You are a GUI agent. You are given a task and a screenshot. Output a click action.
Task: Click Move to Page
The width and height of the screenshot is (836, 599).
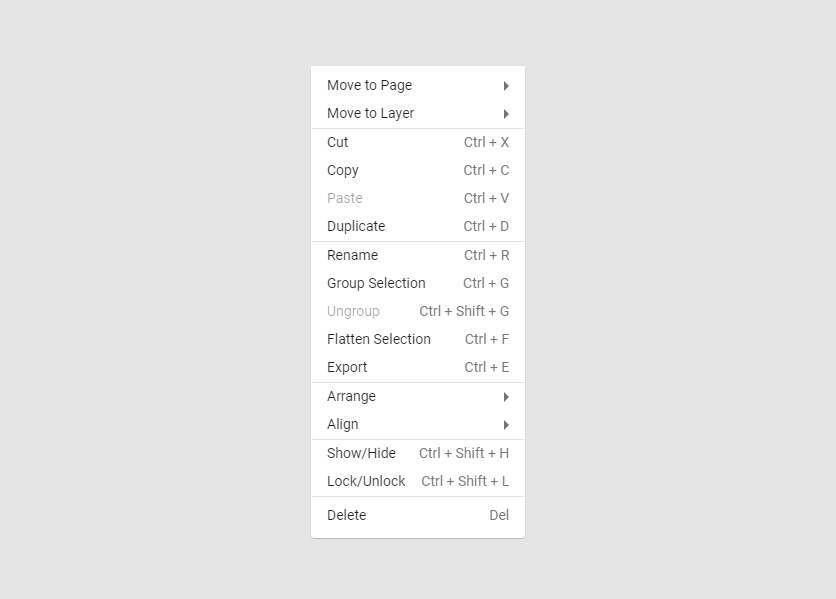click(x=369, y=85)
